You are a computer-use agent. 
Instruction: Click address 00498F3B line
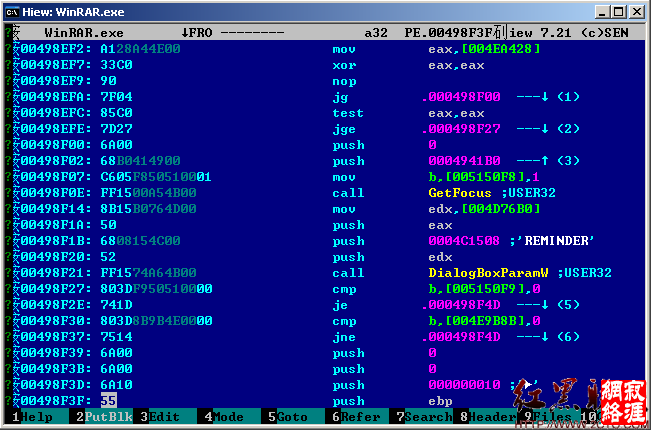tap(56, 369)
